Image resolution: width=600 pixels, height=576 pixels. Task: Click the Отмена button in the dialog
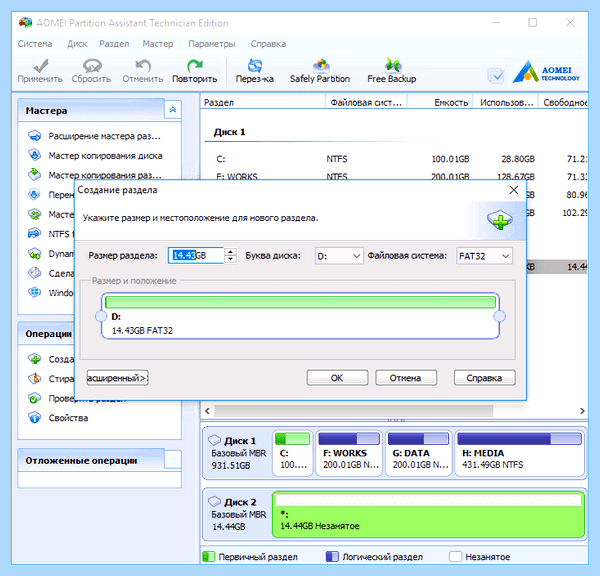tap(406, 378)
